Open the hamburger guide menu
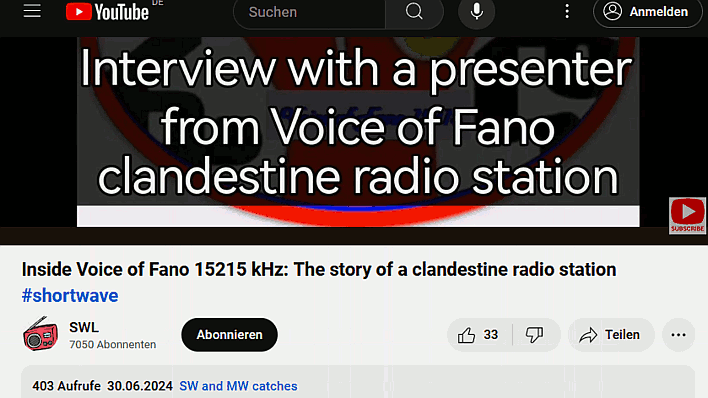This screenshot has width=708, height=398. tap(32, 11)
